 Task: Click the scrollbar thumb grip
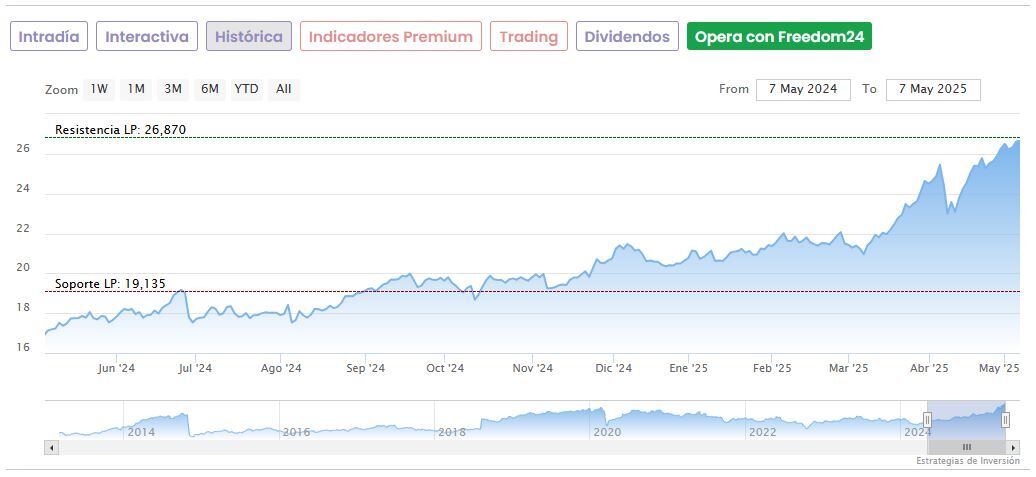click(967, 447)
